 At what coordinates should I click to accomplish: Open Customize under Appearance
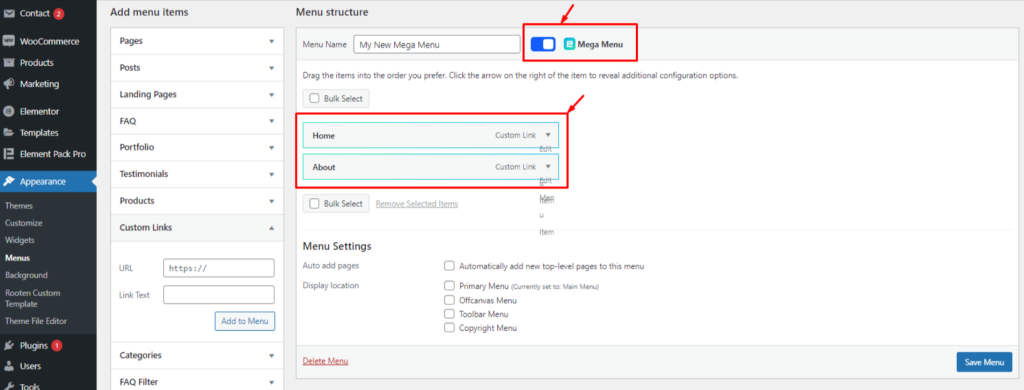(24, 223)
